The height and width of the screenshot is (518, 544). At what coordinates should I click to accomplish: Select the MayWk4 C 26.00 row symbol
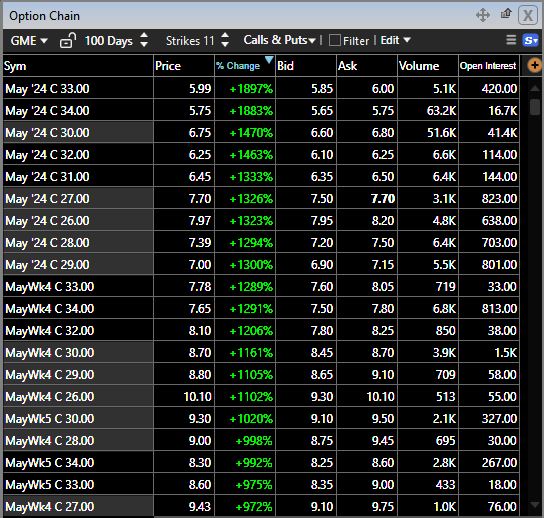50,397
